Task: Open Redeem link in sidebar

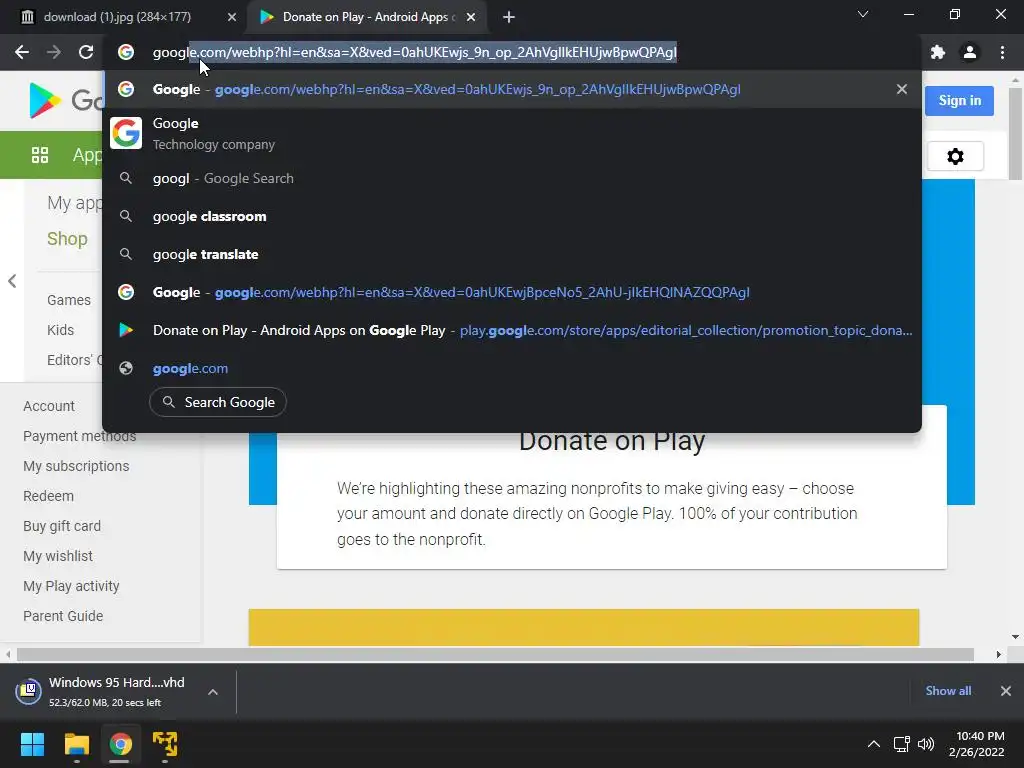Action: coord(48,496)
